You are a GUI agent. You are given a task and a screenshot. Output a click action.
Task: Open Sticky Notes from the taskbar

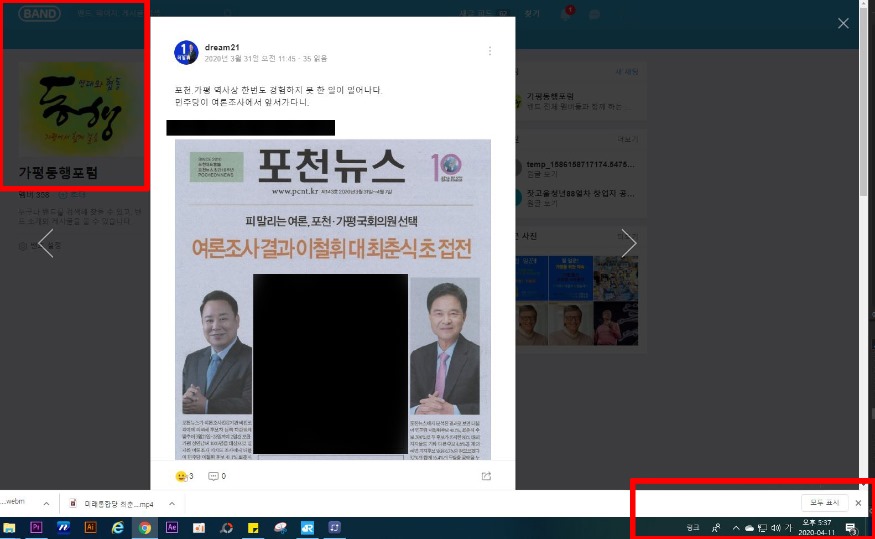pyautogui.click(x=253, y=527)
